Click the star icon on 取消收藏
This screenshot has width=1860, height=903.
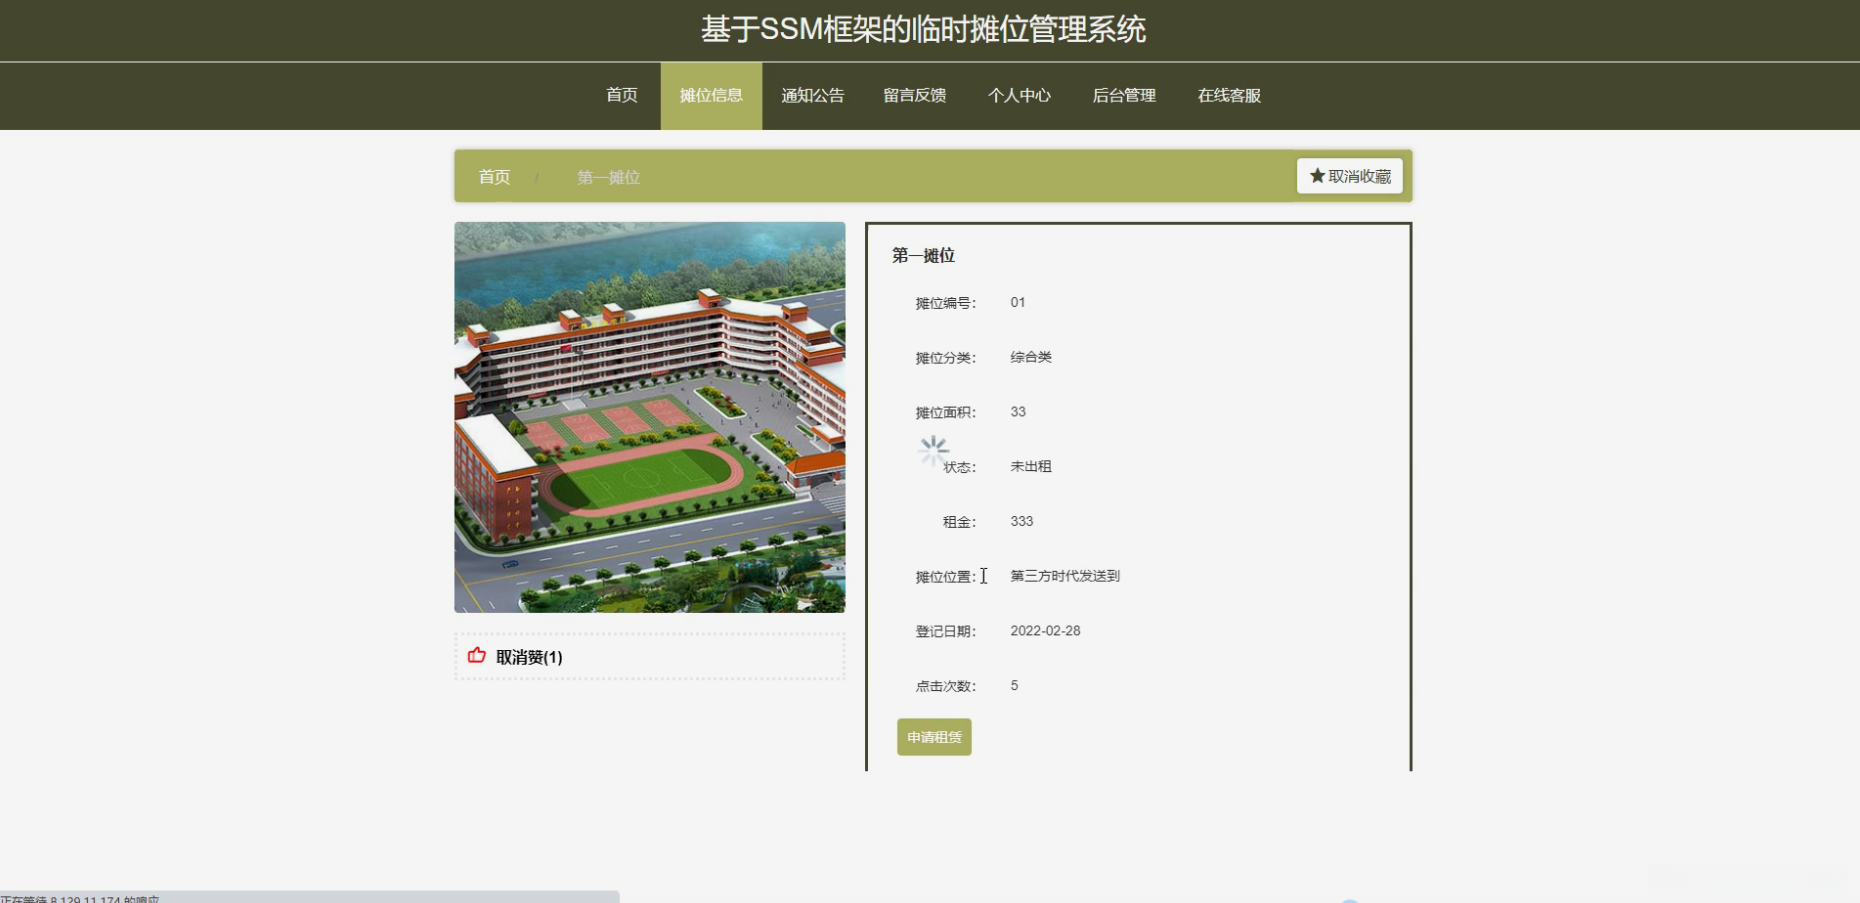click(x=1317, y=176)
